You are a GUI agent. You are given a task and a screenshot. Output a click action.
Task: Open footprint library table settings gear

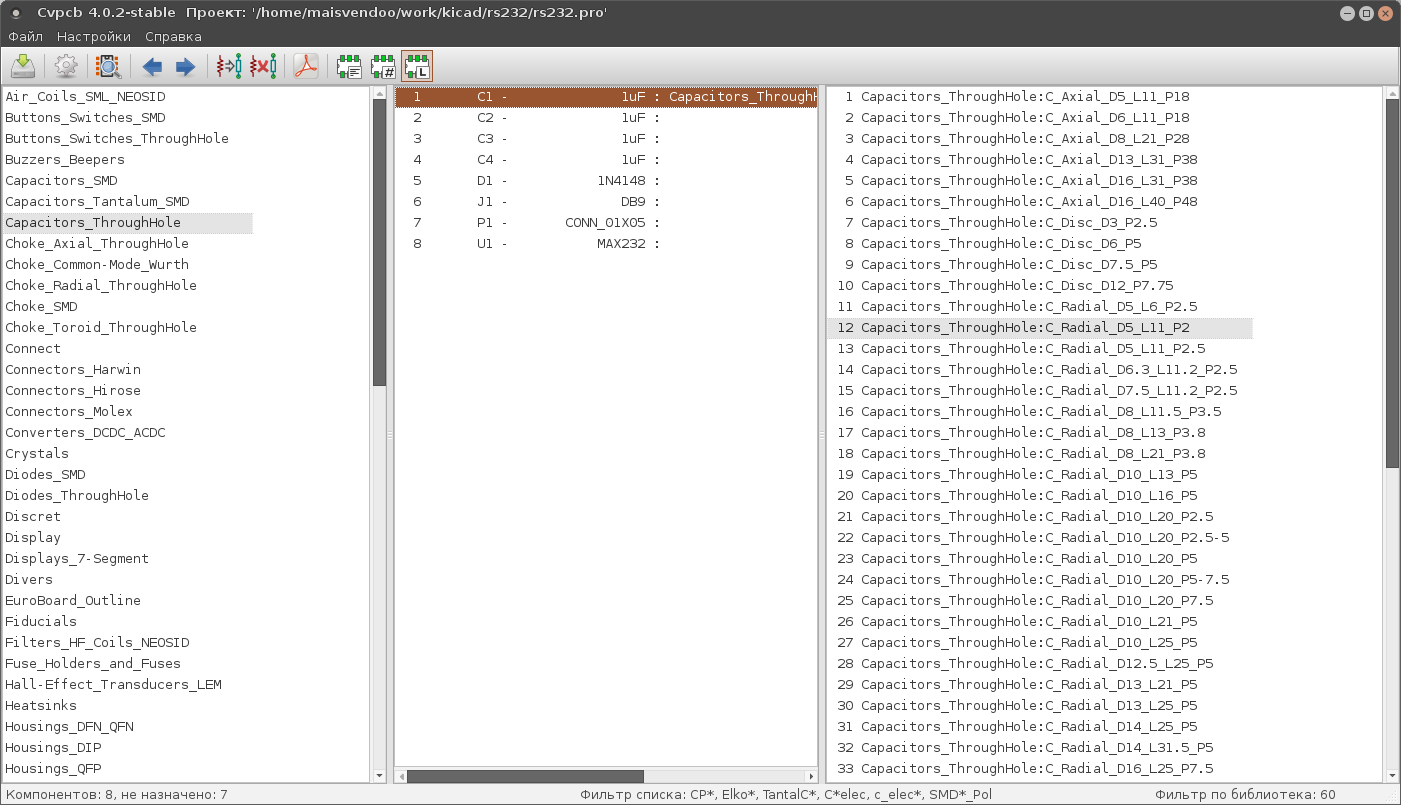66,67
